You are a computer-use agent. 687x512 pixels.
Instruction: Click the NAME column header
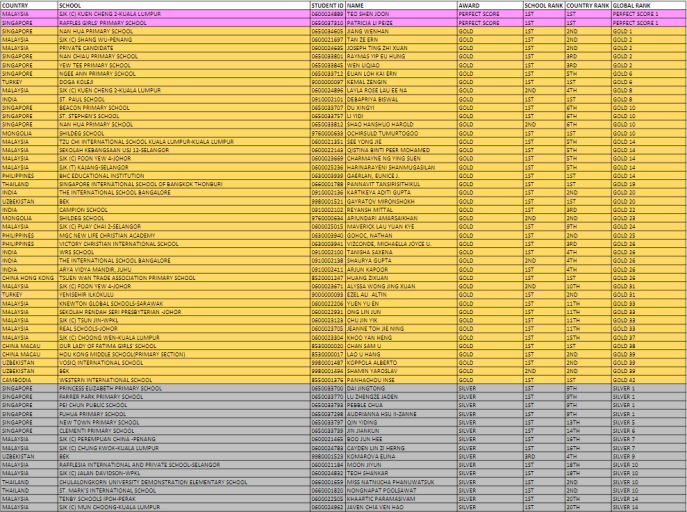tap(401, 6)
